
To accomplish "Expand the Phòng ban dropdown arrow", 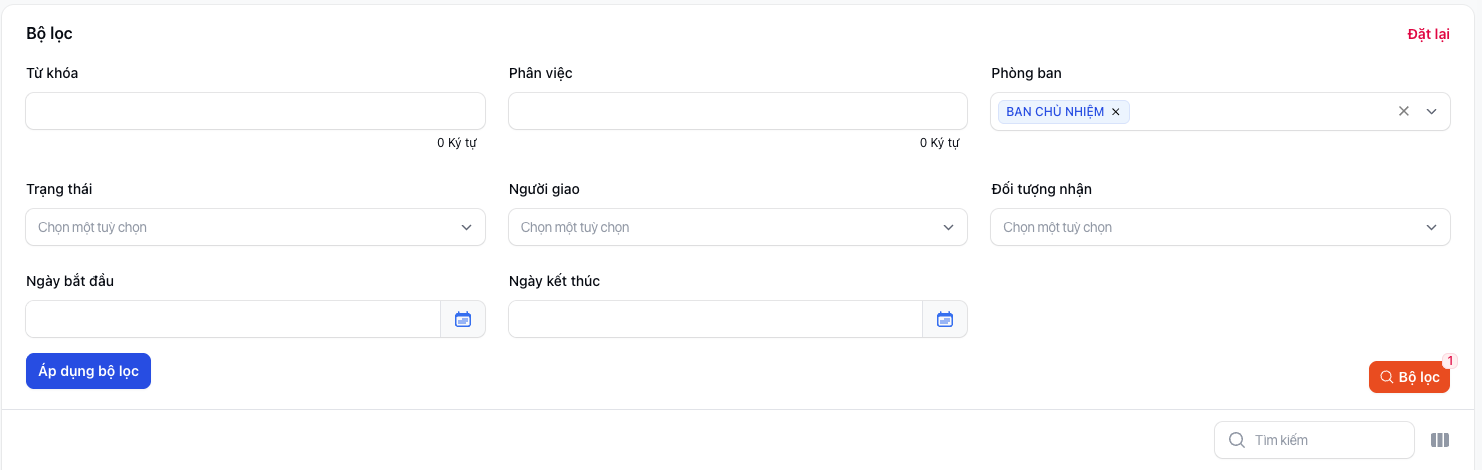I will click(x=1431, y=111).
